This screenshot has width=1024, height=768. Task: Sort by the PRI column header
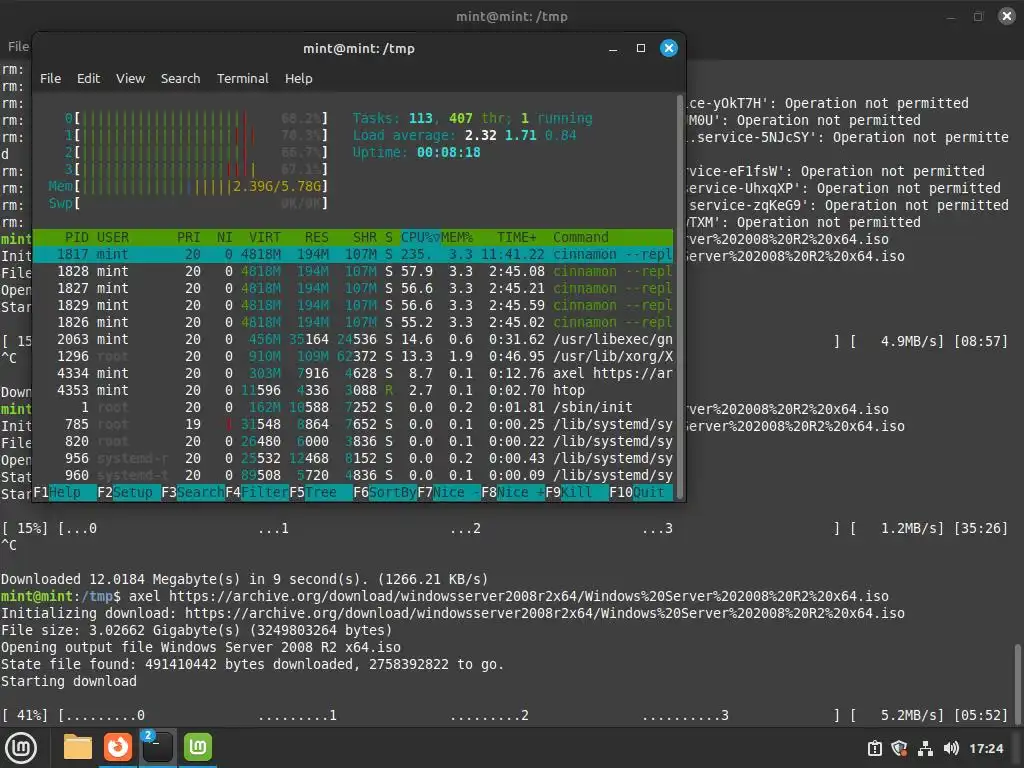click(x=188, y=237)
